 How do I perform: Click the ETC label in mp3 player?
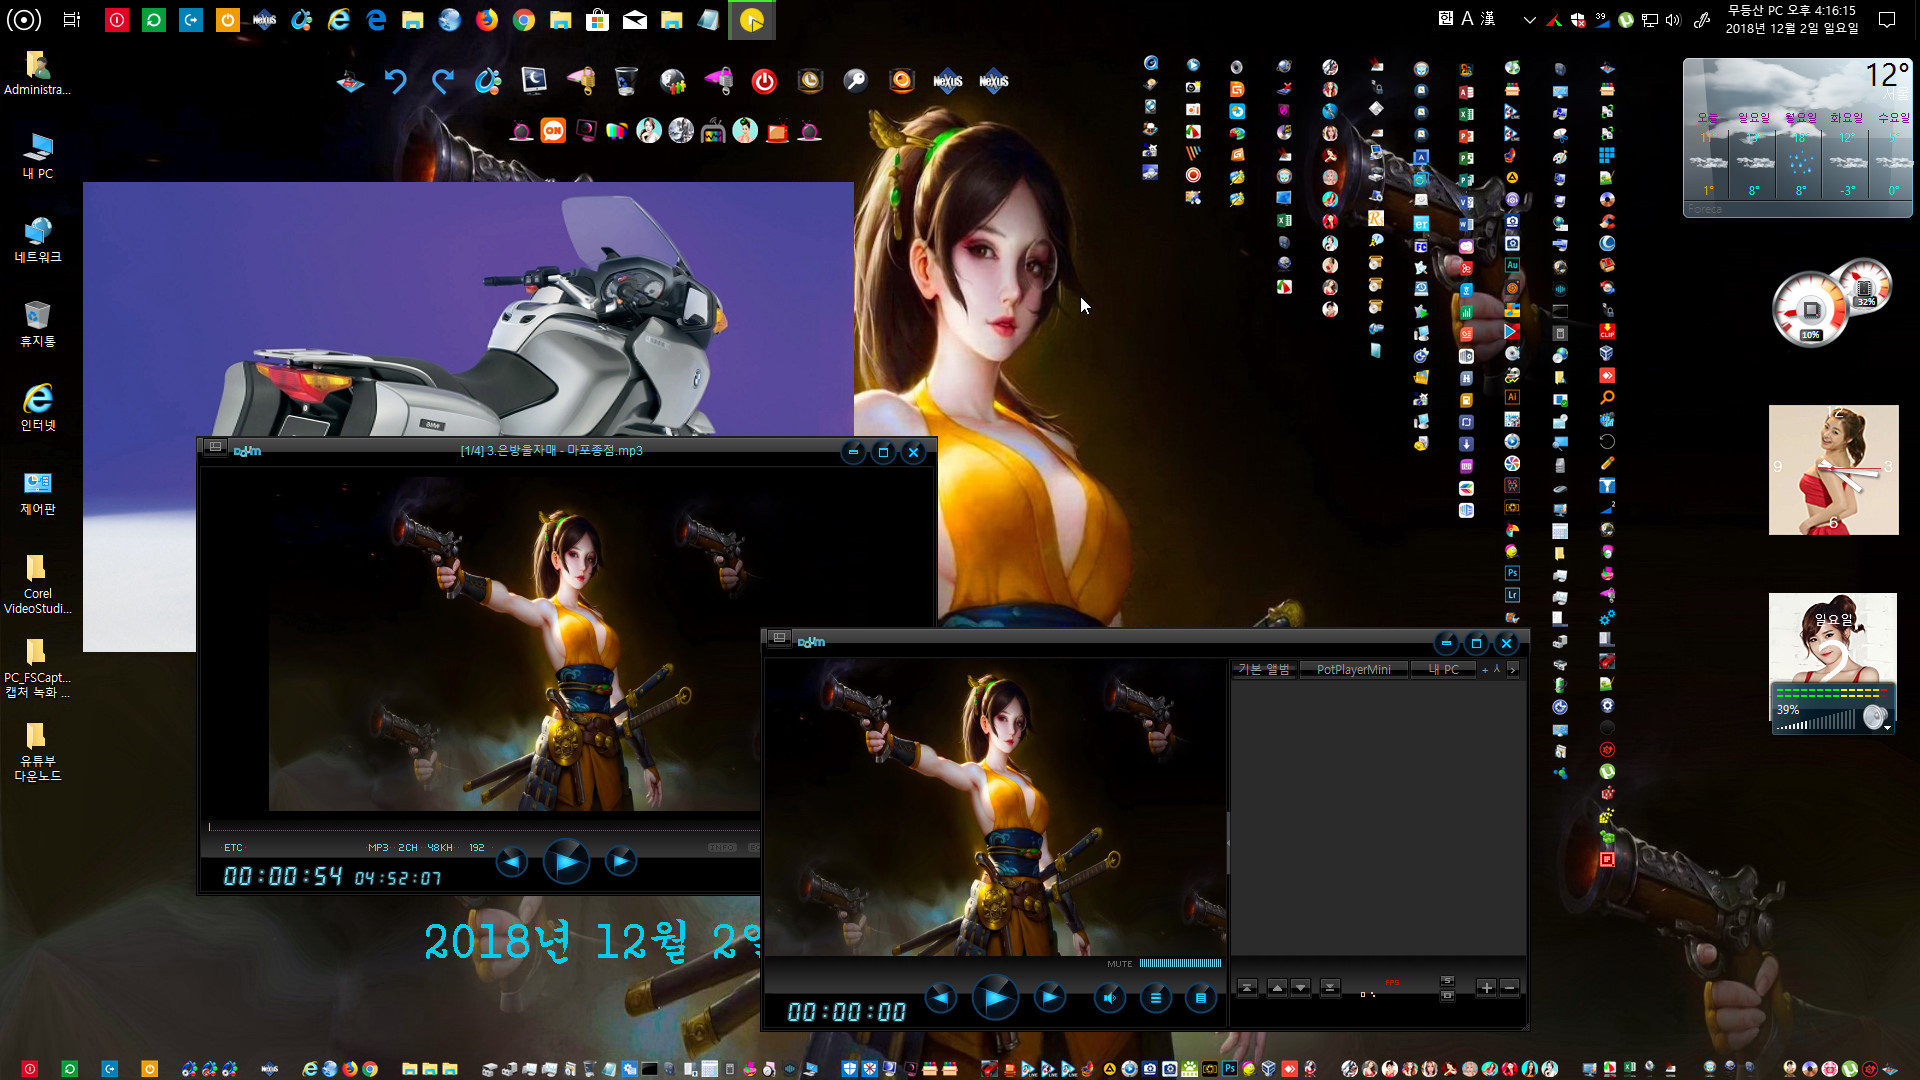pyautogui.click(x=233, y=847)
